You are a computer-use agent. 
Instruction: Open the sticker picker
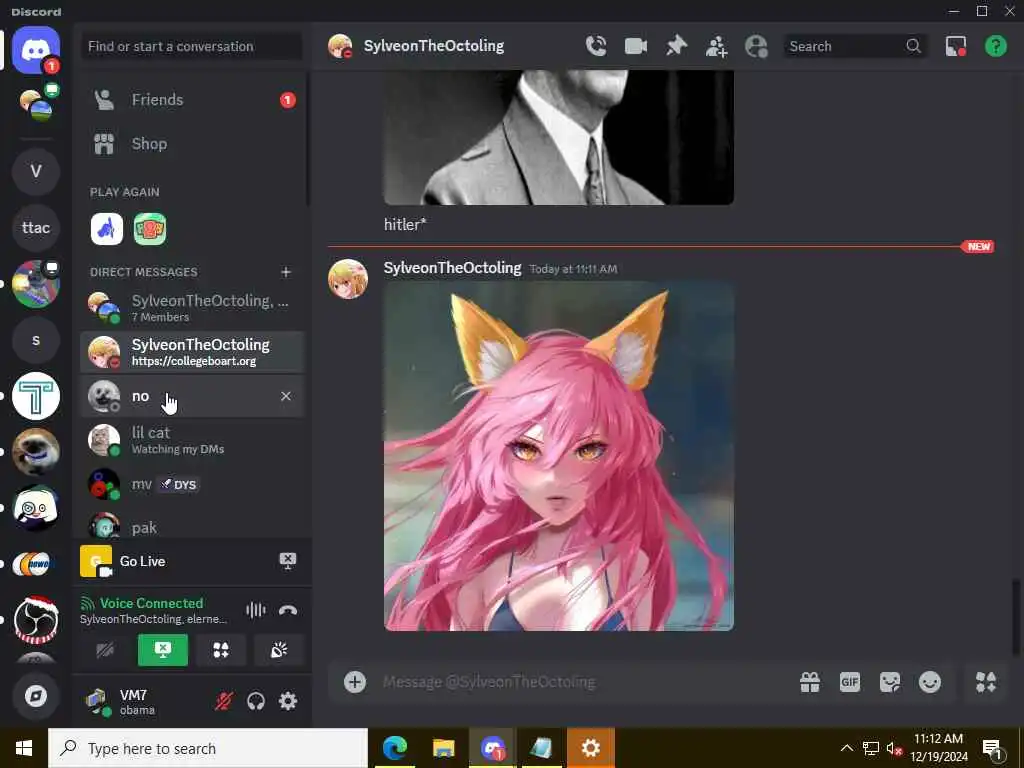[x=889, y=682]
